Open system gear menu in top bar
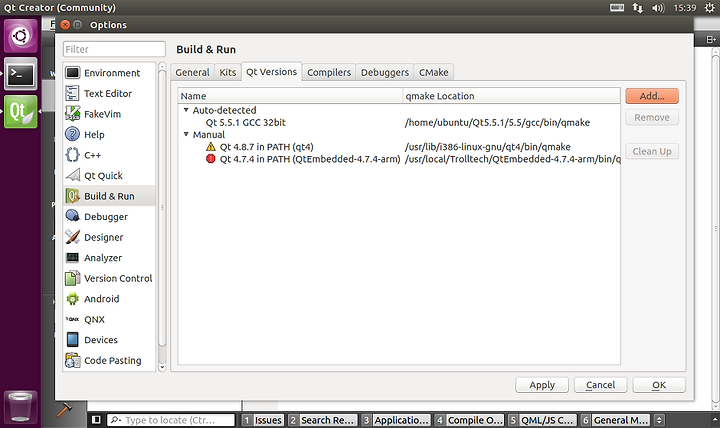 coord(709,8)
